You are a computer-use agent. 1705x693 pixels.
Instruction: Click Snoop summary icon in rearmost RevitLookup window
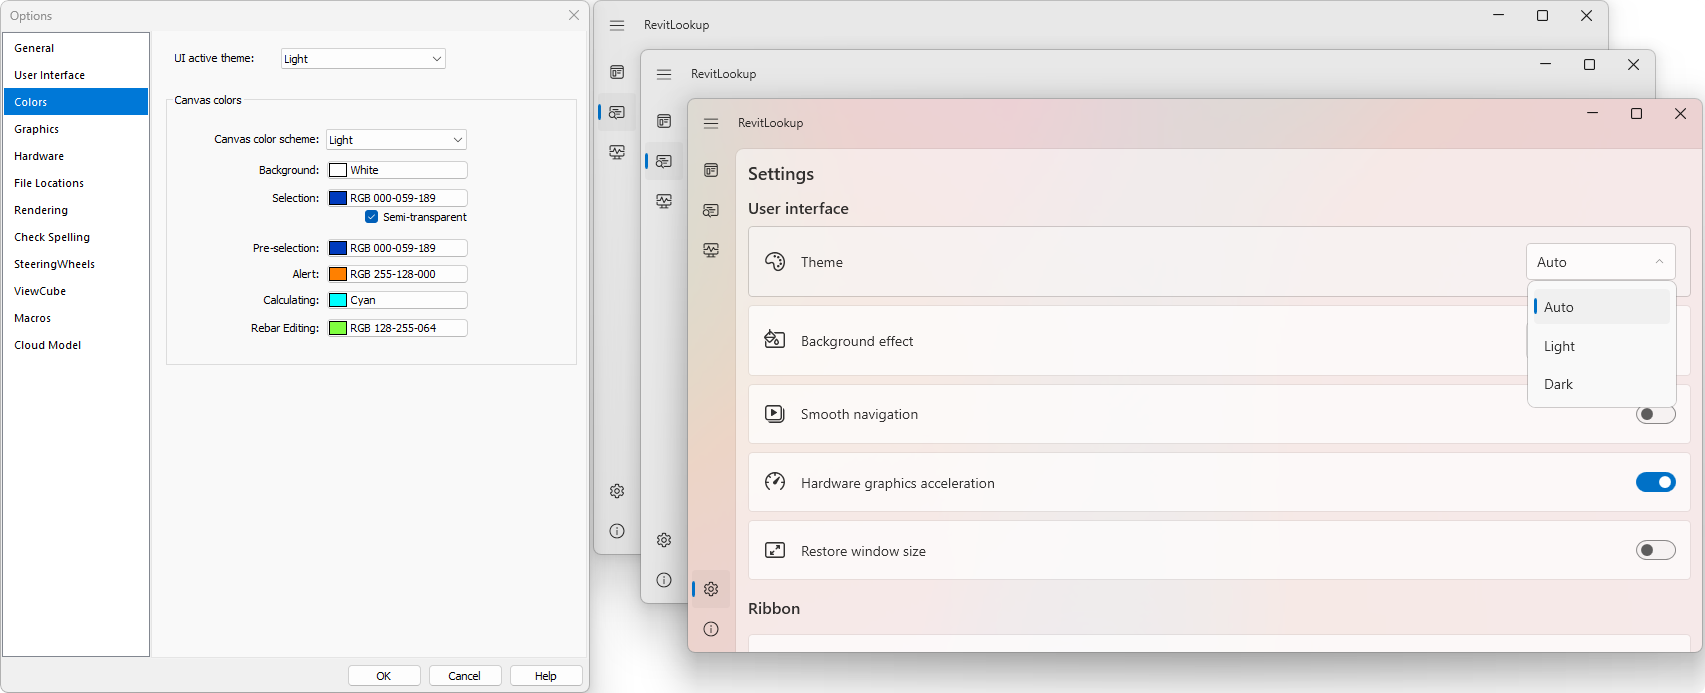click(617, 112)
